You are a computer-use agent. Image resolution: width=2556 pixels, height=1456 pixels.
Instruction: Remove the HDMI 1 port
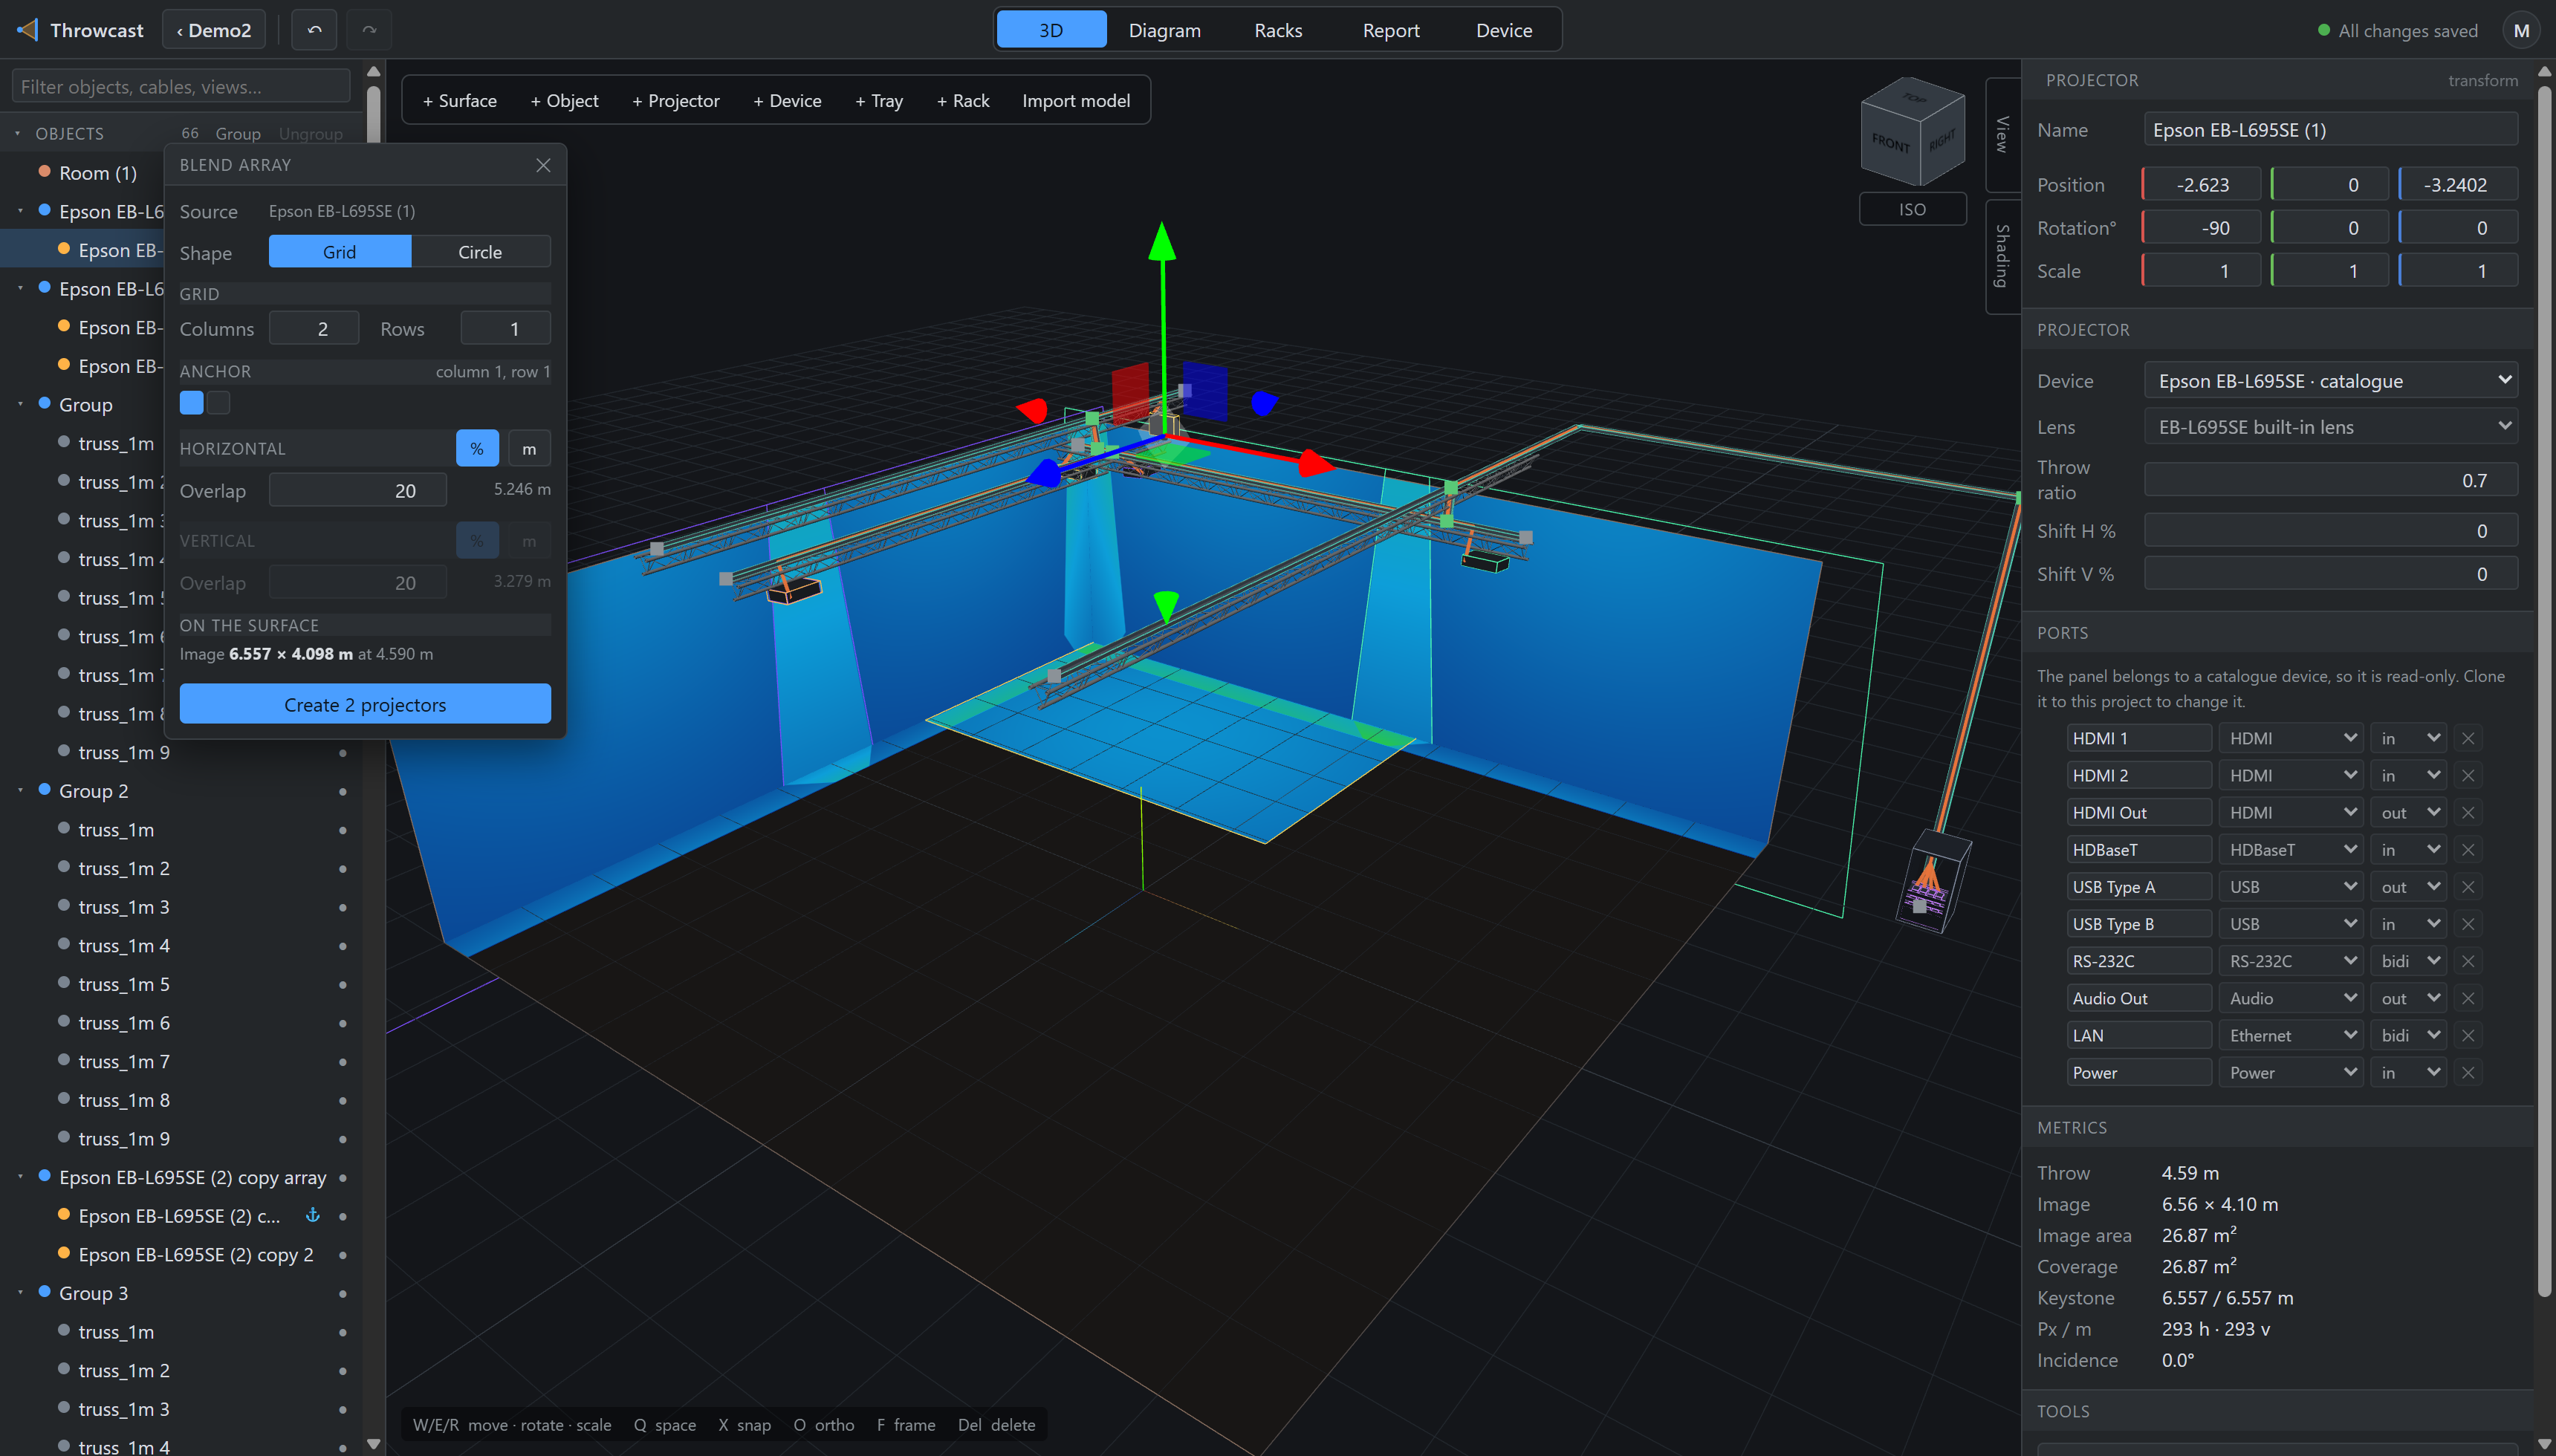[x=2468, y=738]
